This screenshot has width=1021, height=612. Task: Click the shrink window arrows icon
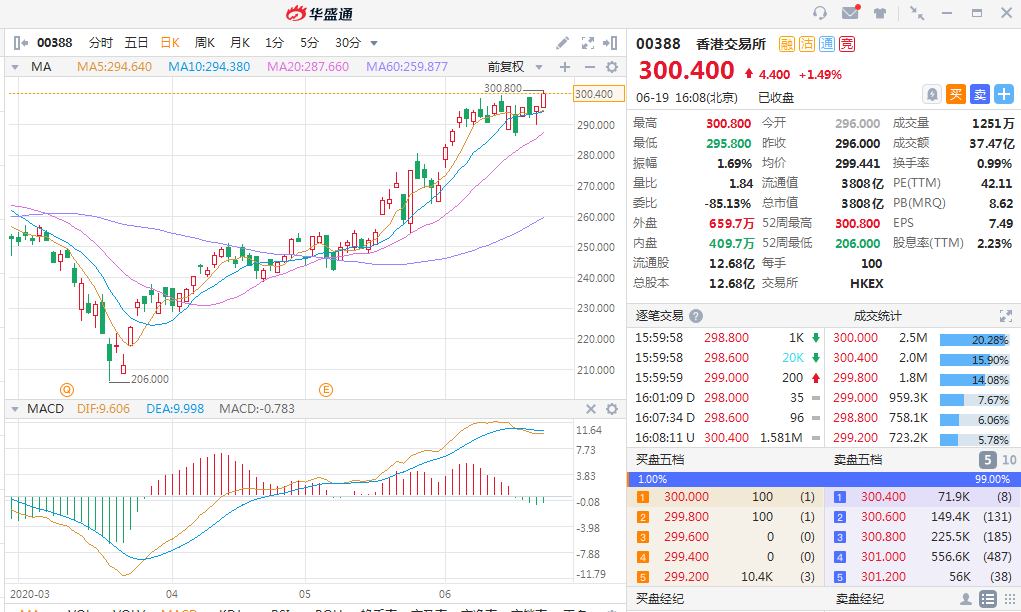[917, 13]
